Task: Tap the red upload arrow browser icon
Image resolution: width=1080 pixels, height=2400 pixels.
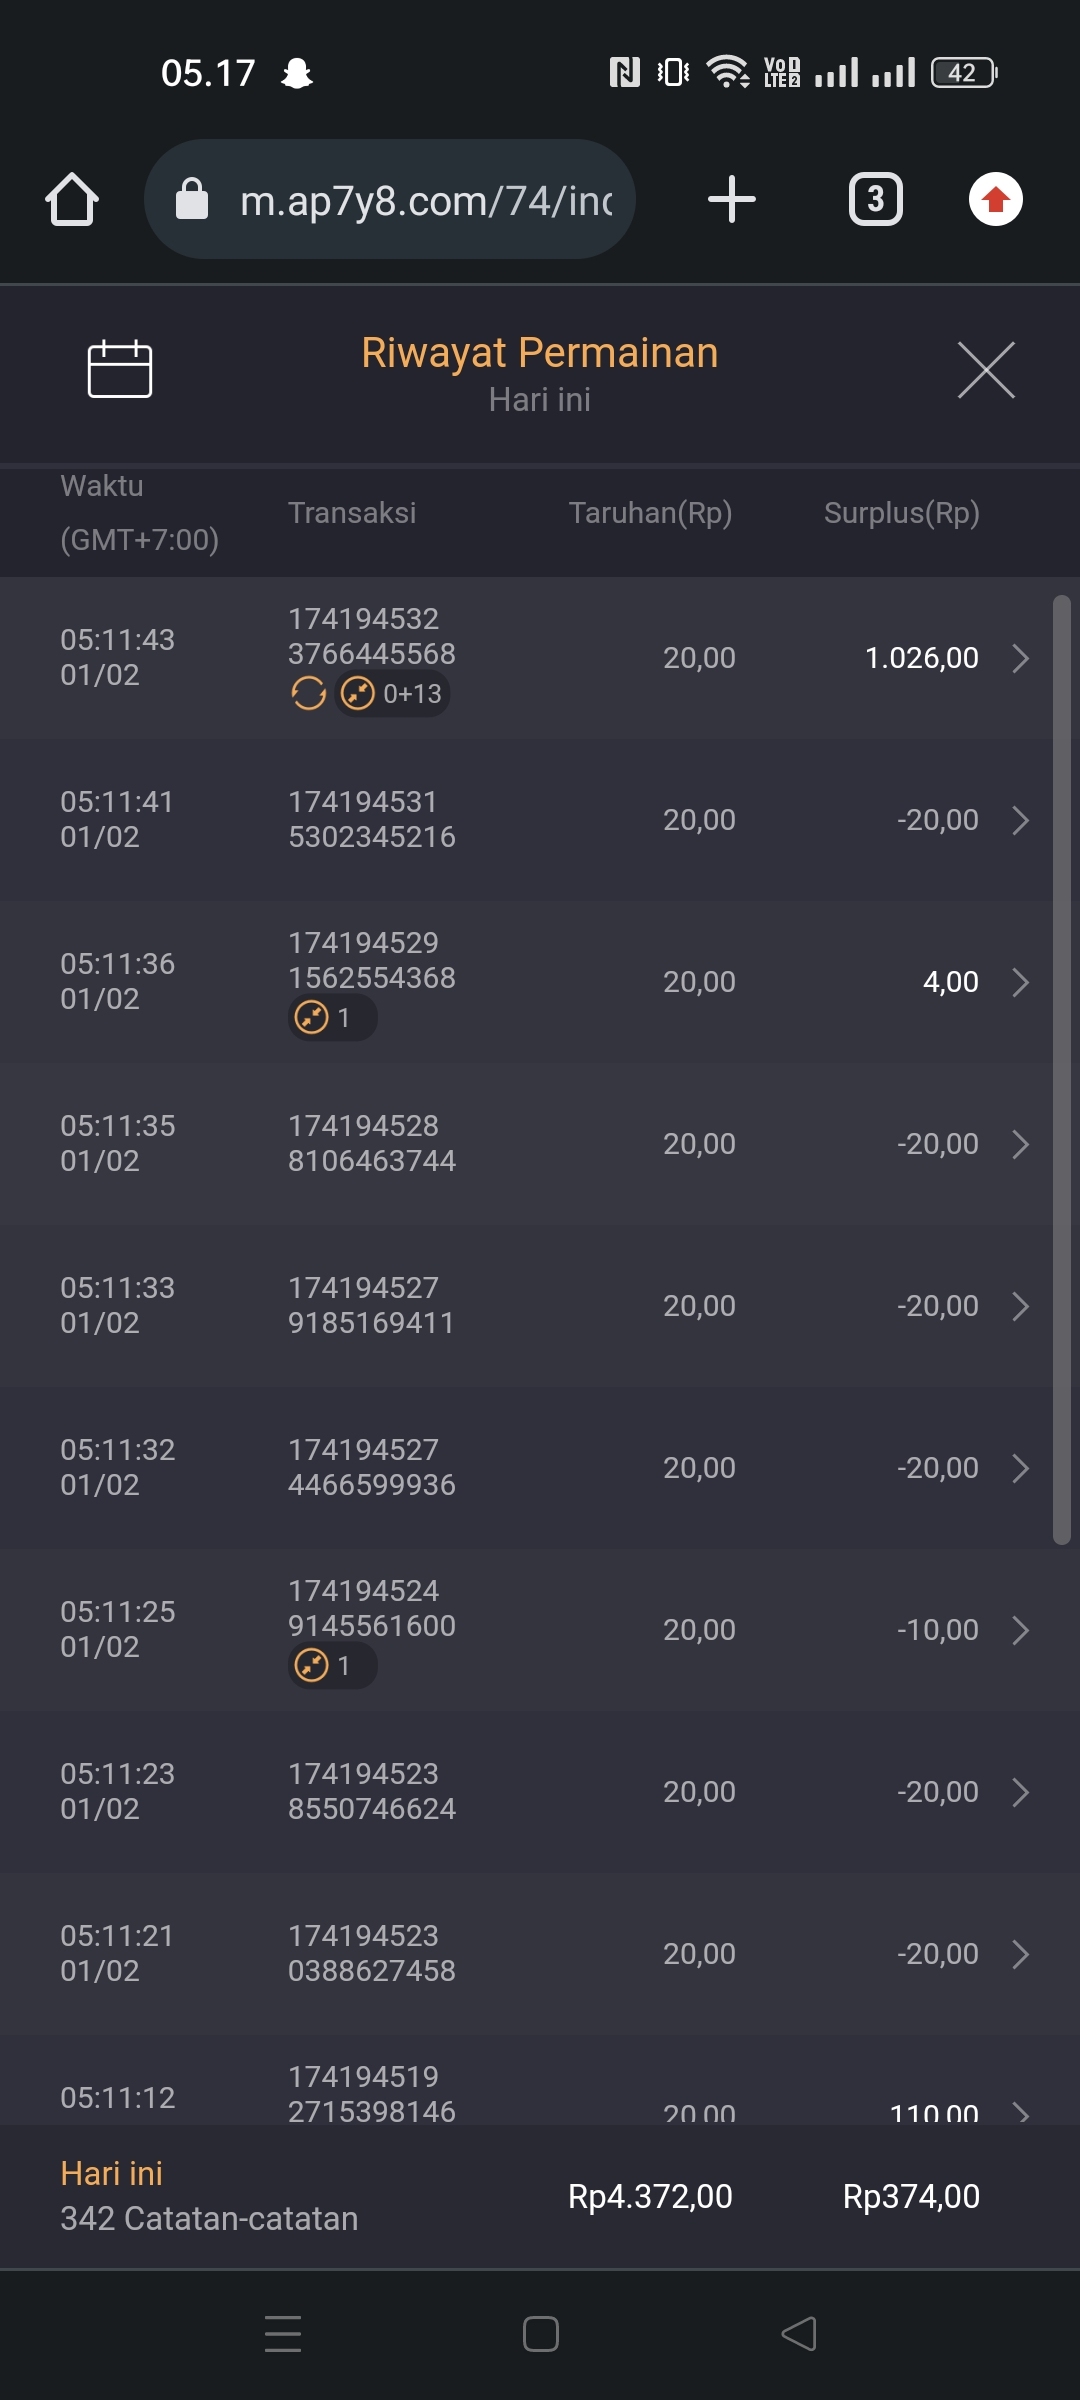Action: (x=995, y=199)
